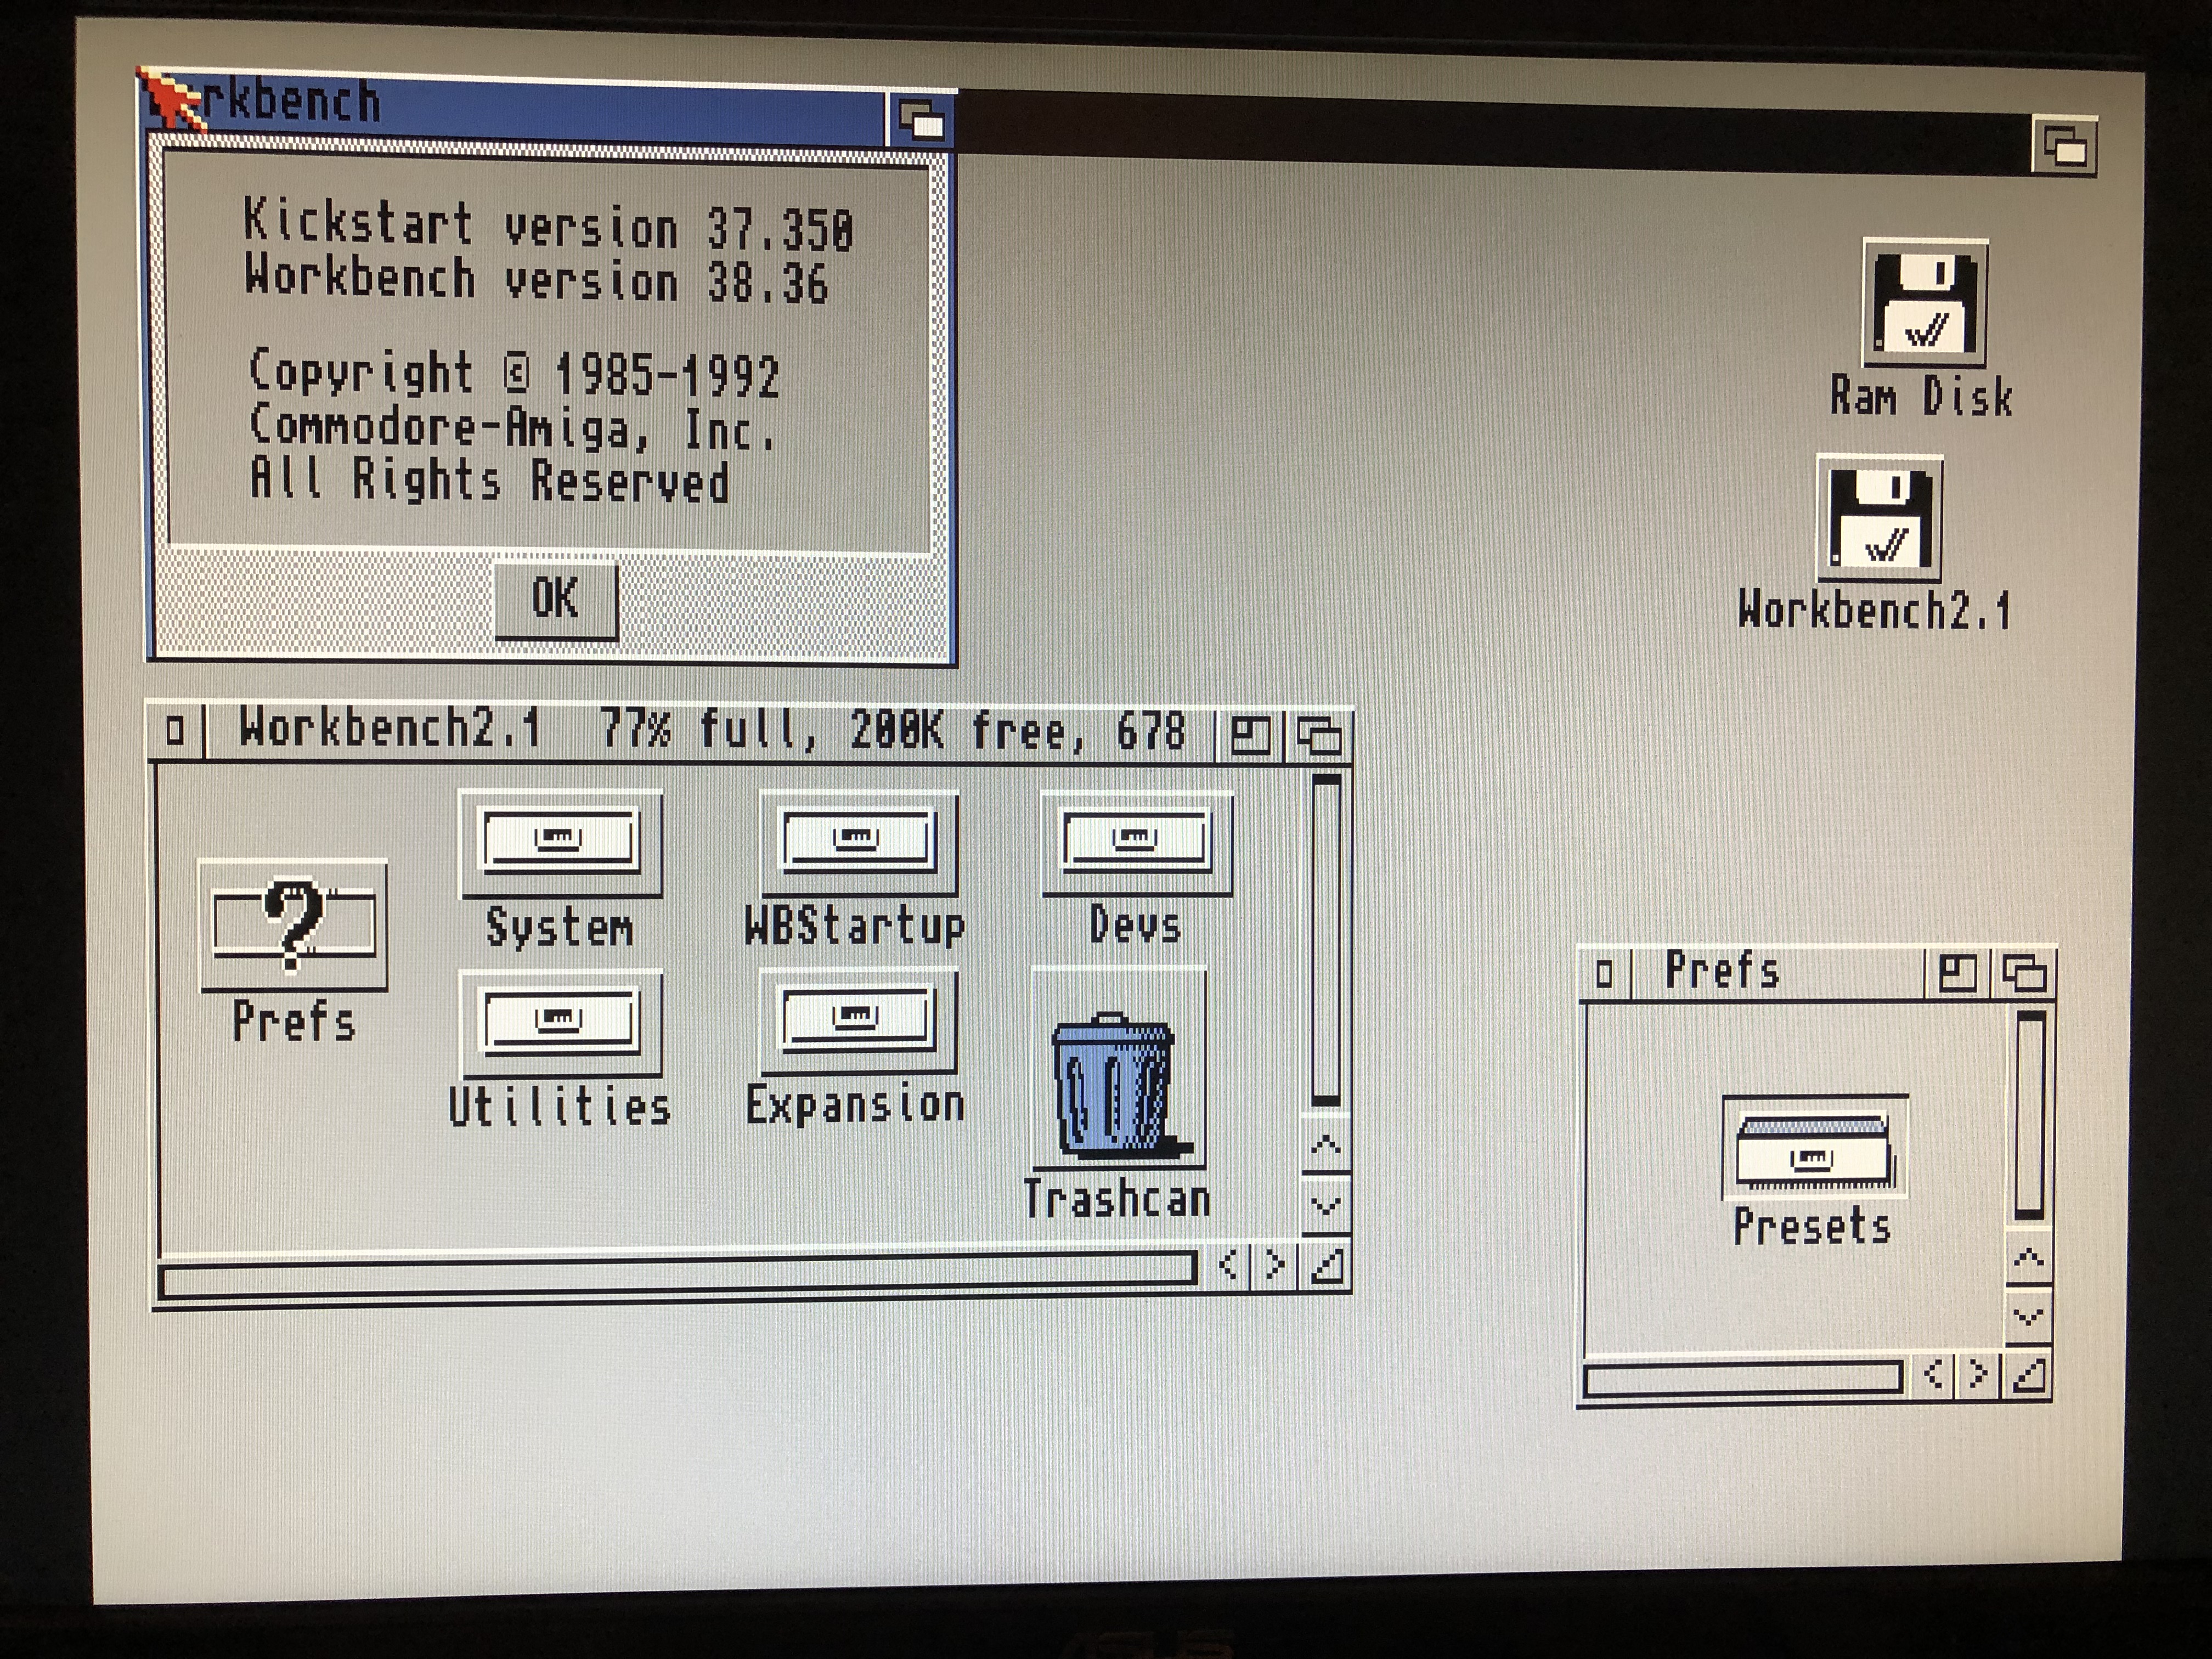Viewport: 2212px width, 1659px height.
Task: Open the Devs drawer
Action: pyautogui.click(x=1136, y=843)
